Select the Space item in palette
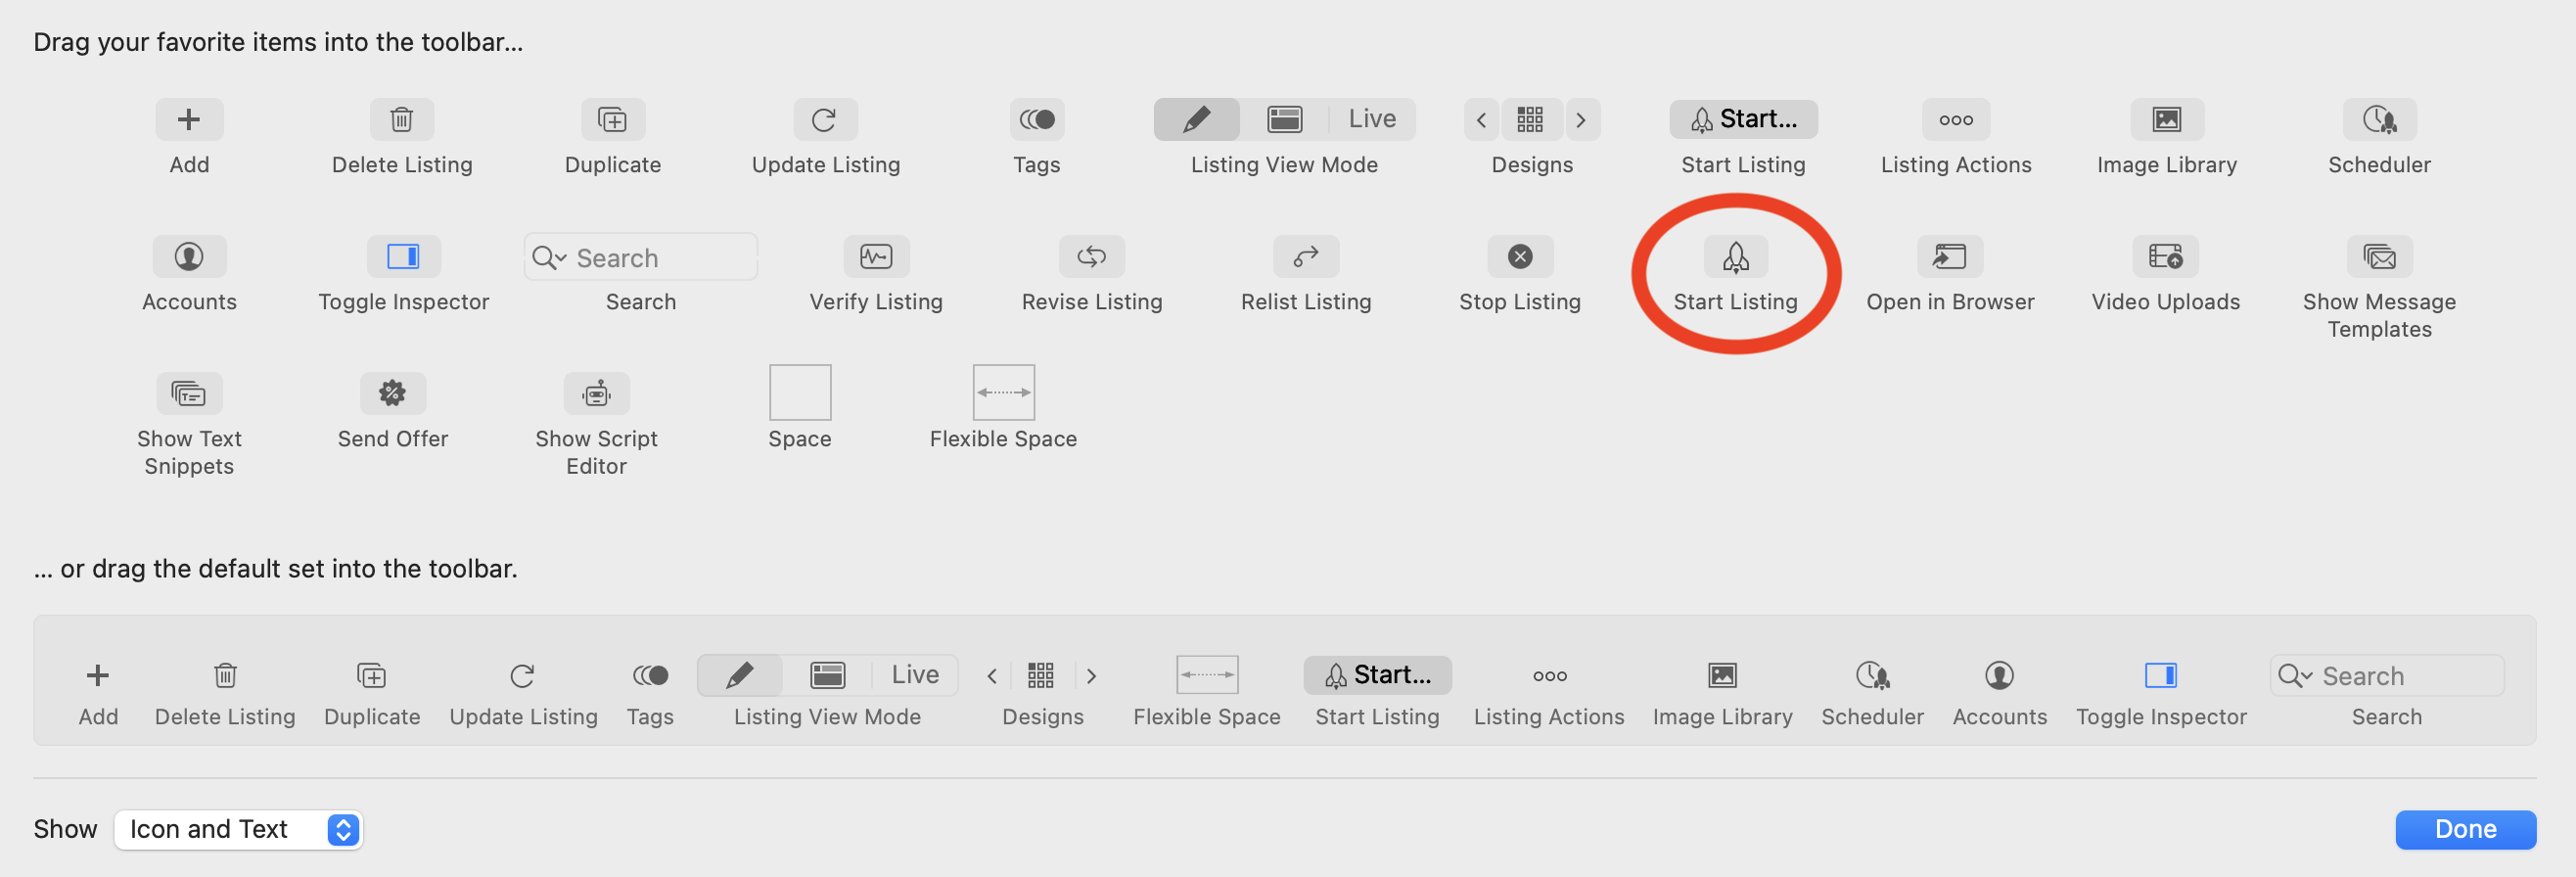The width and height of the screenshot is (2576, 877). [800, 393]
